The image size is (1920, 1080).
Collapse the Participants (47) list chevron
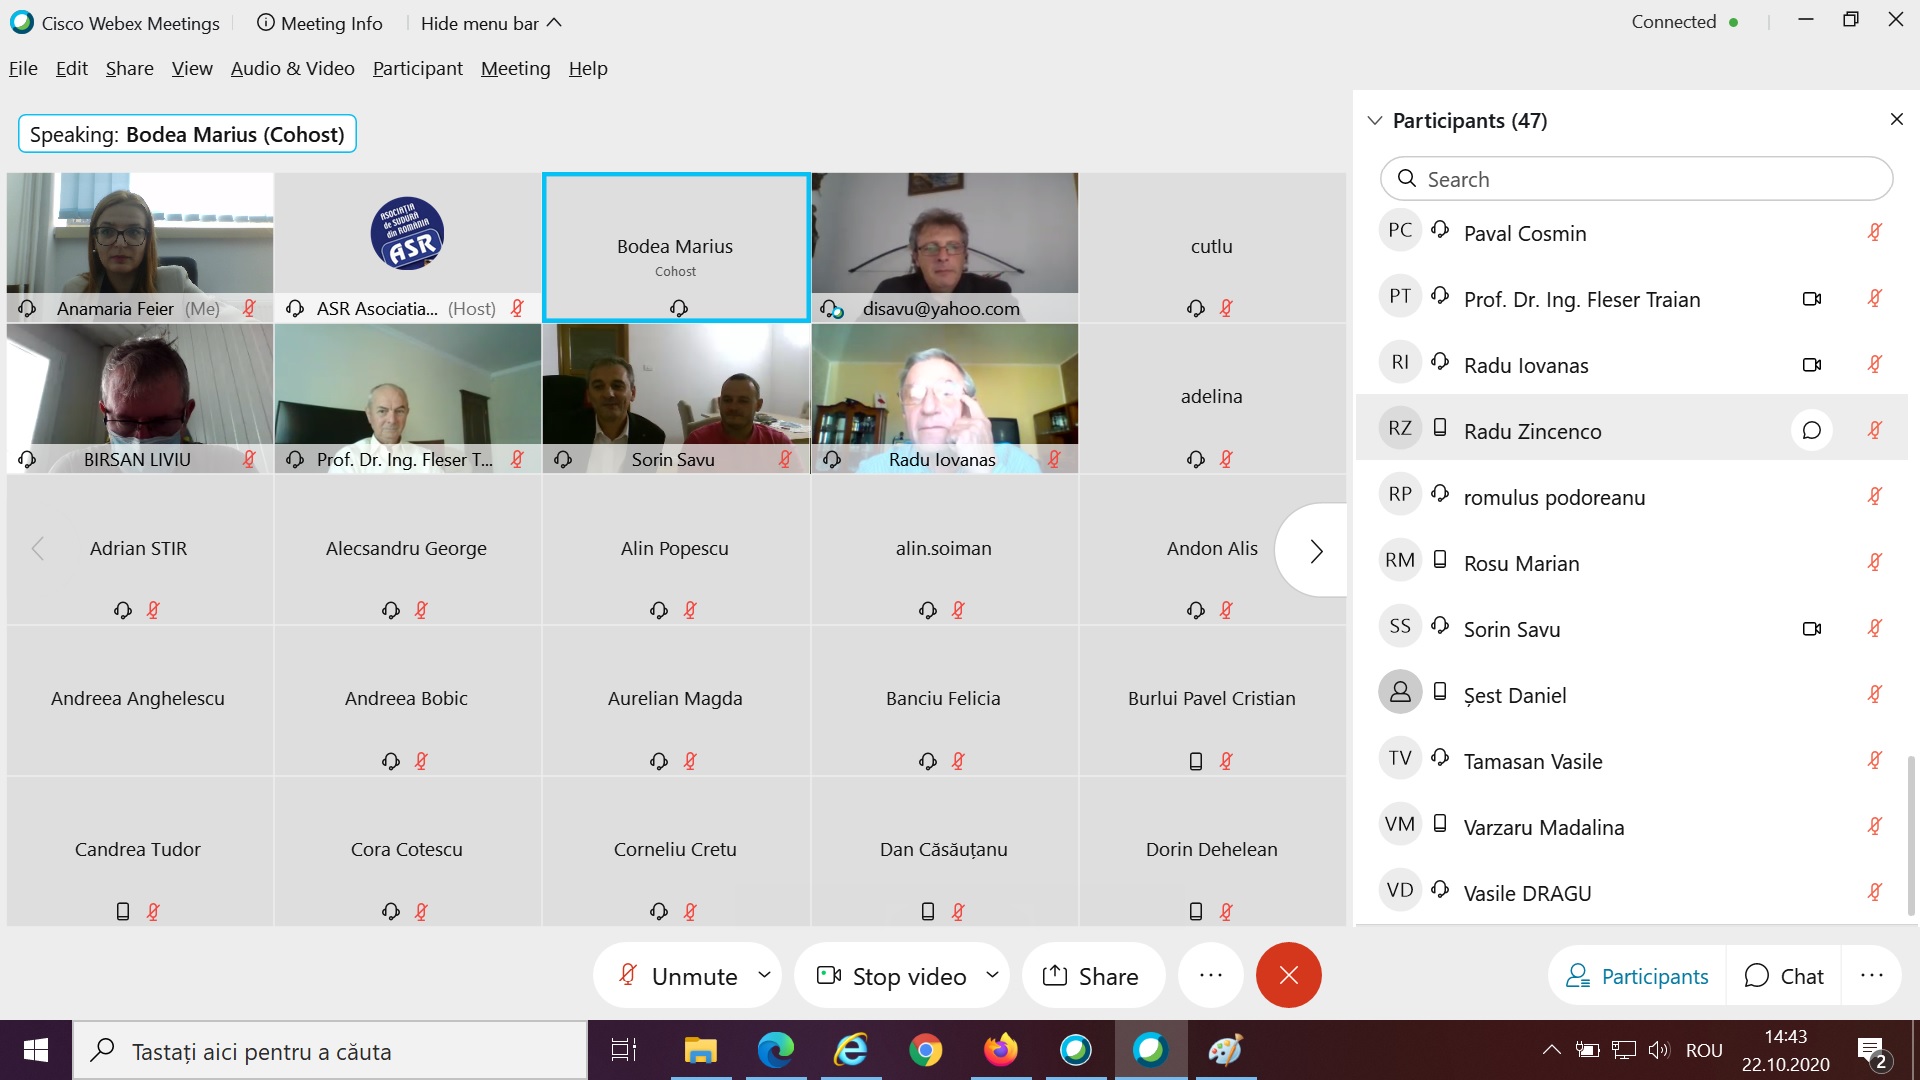[1375, 121]
